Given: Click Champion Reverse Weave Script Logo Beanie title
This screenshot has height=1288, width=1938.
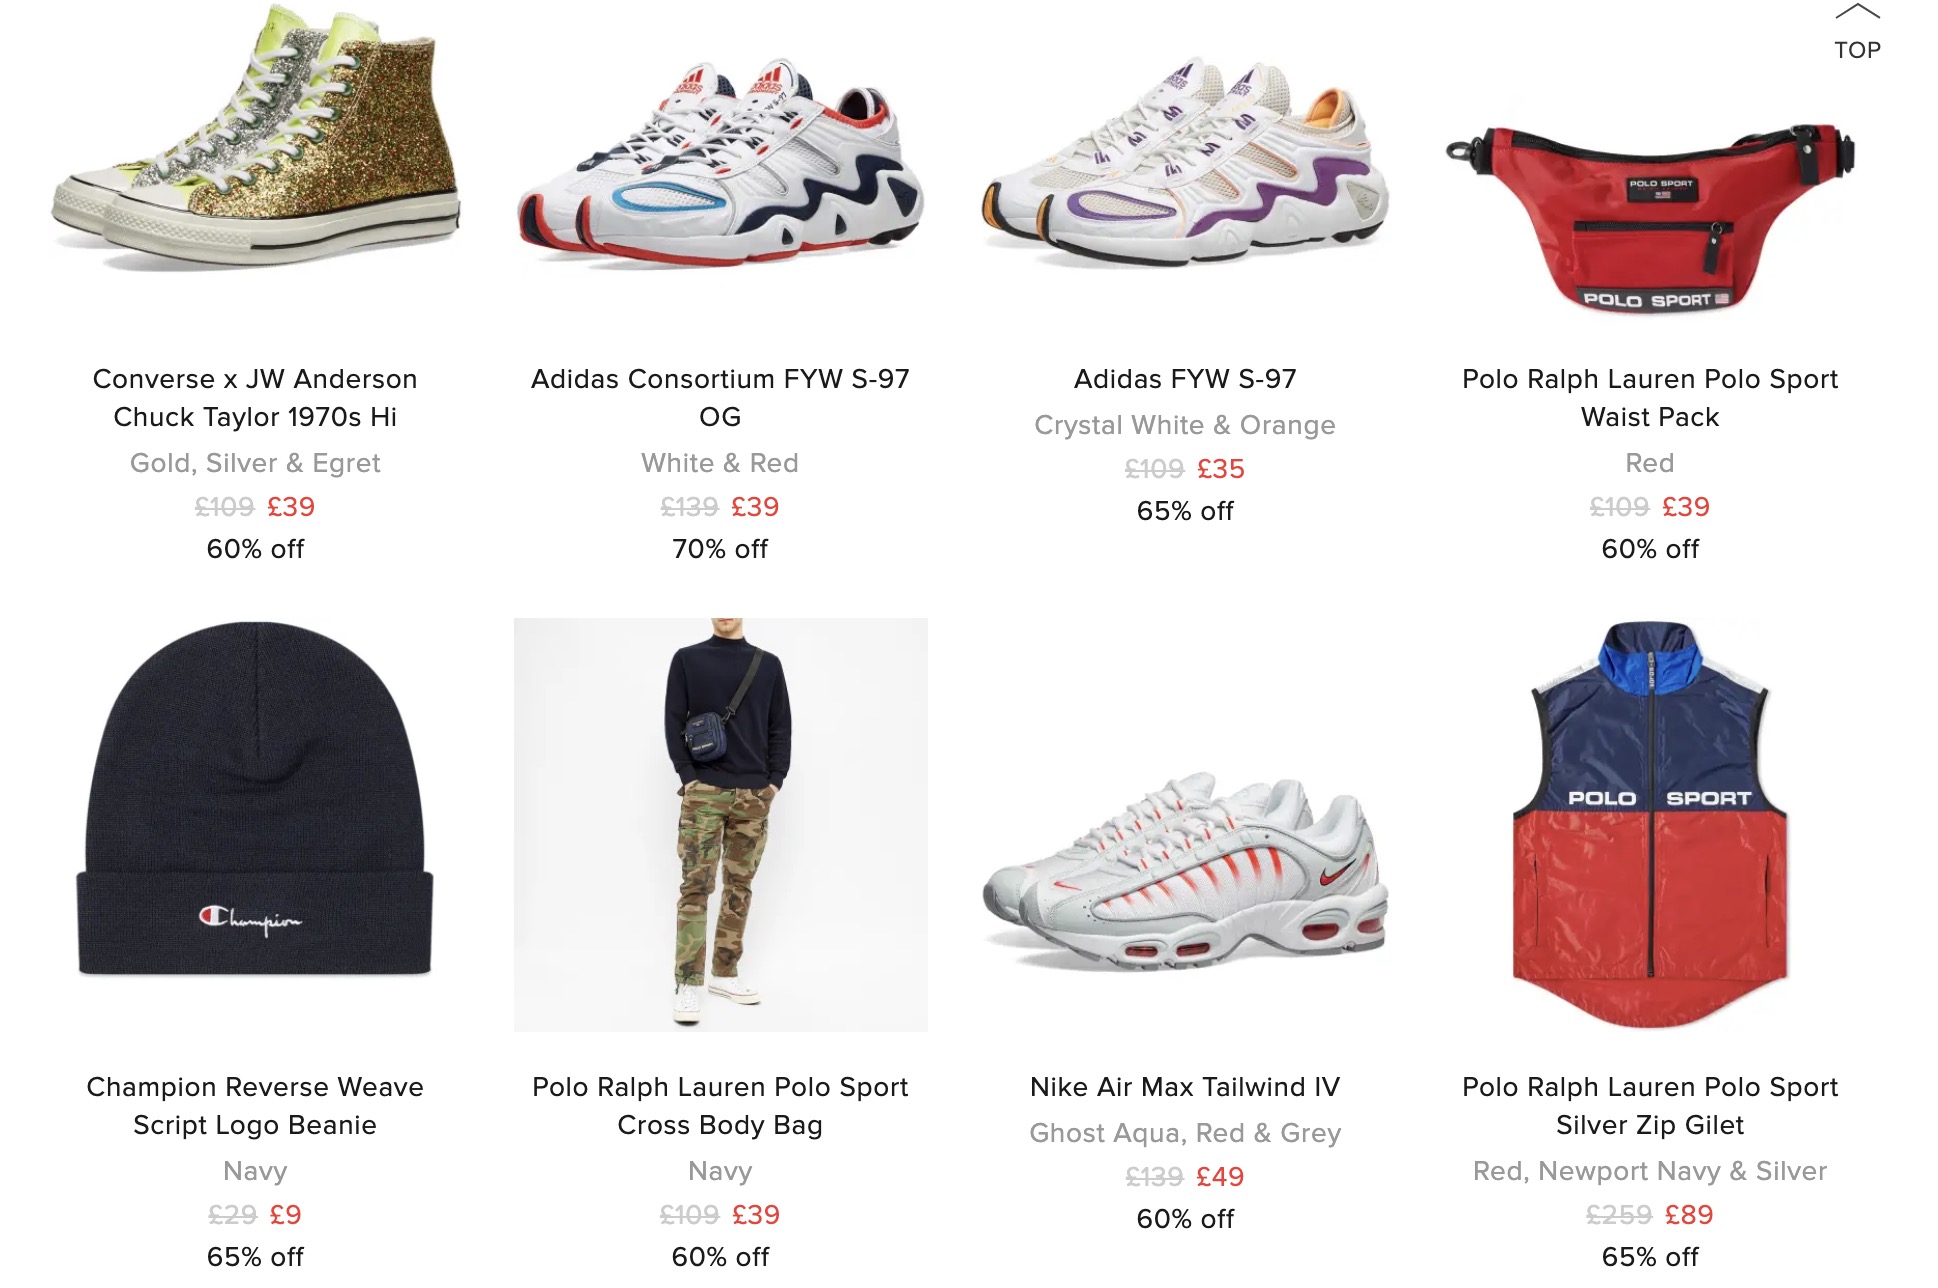Looking at the screenshot, I should [x=255, y=1106].
